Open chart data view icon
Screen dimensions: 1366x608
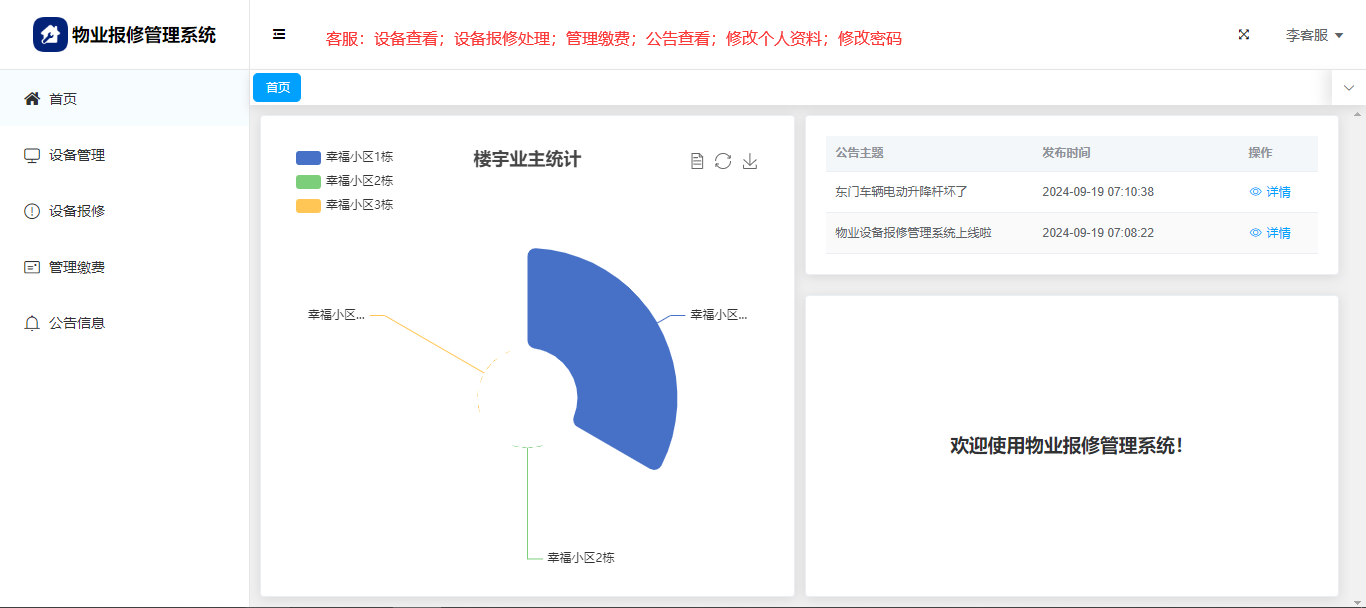(697, 161)
